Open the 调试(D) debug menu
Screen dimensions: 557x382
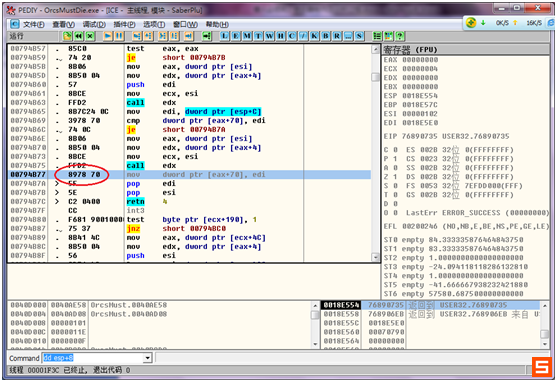pos(94,24)
